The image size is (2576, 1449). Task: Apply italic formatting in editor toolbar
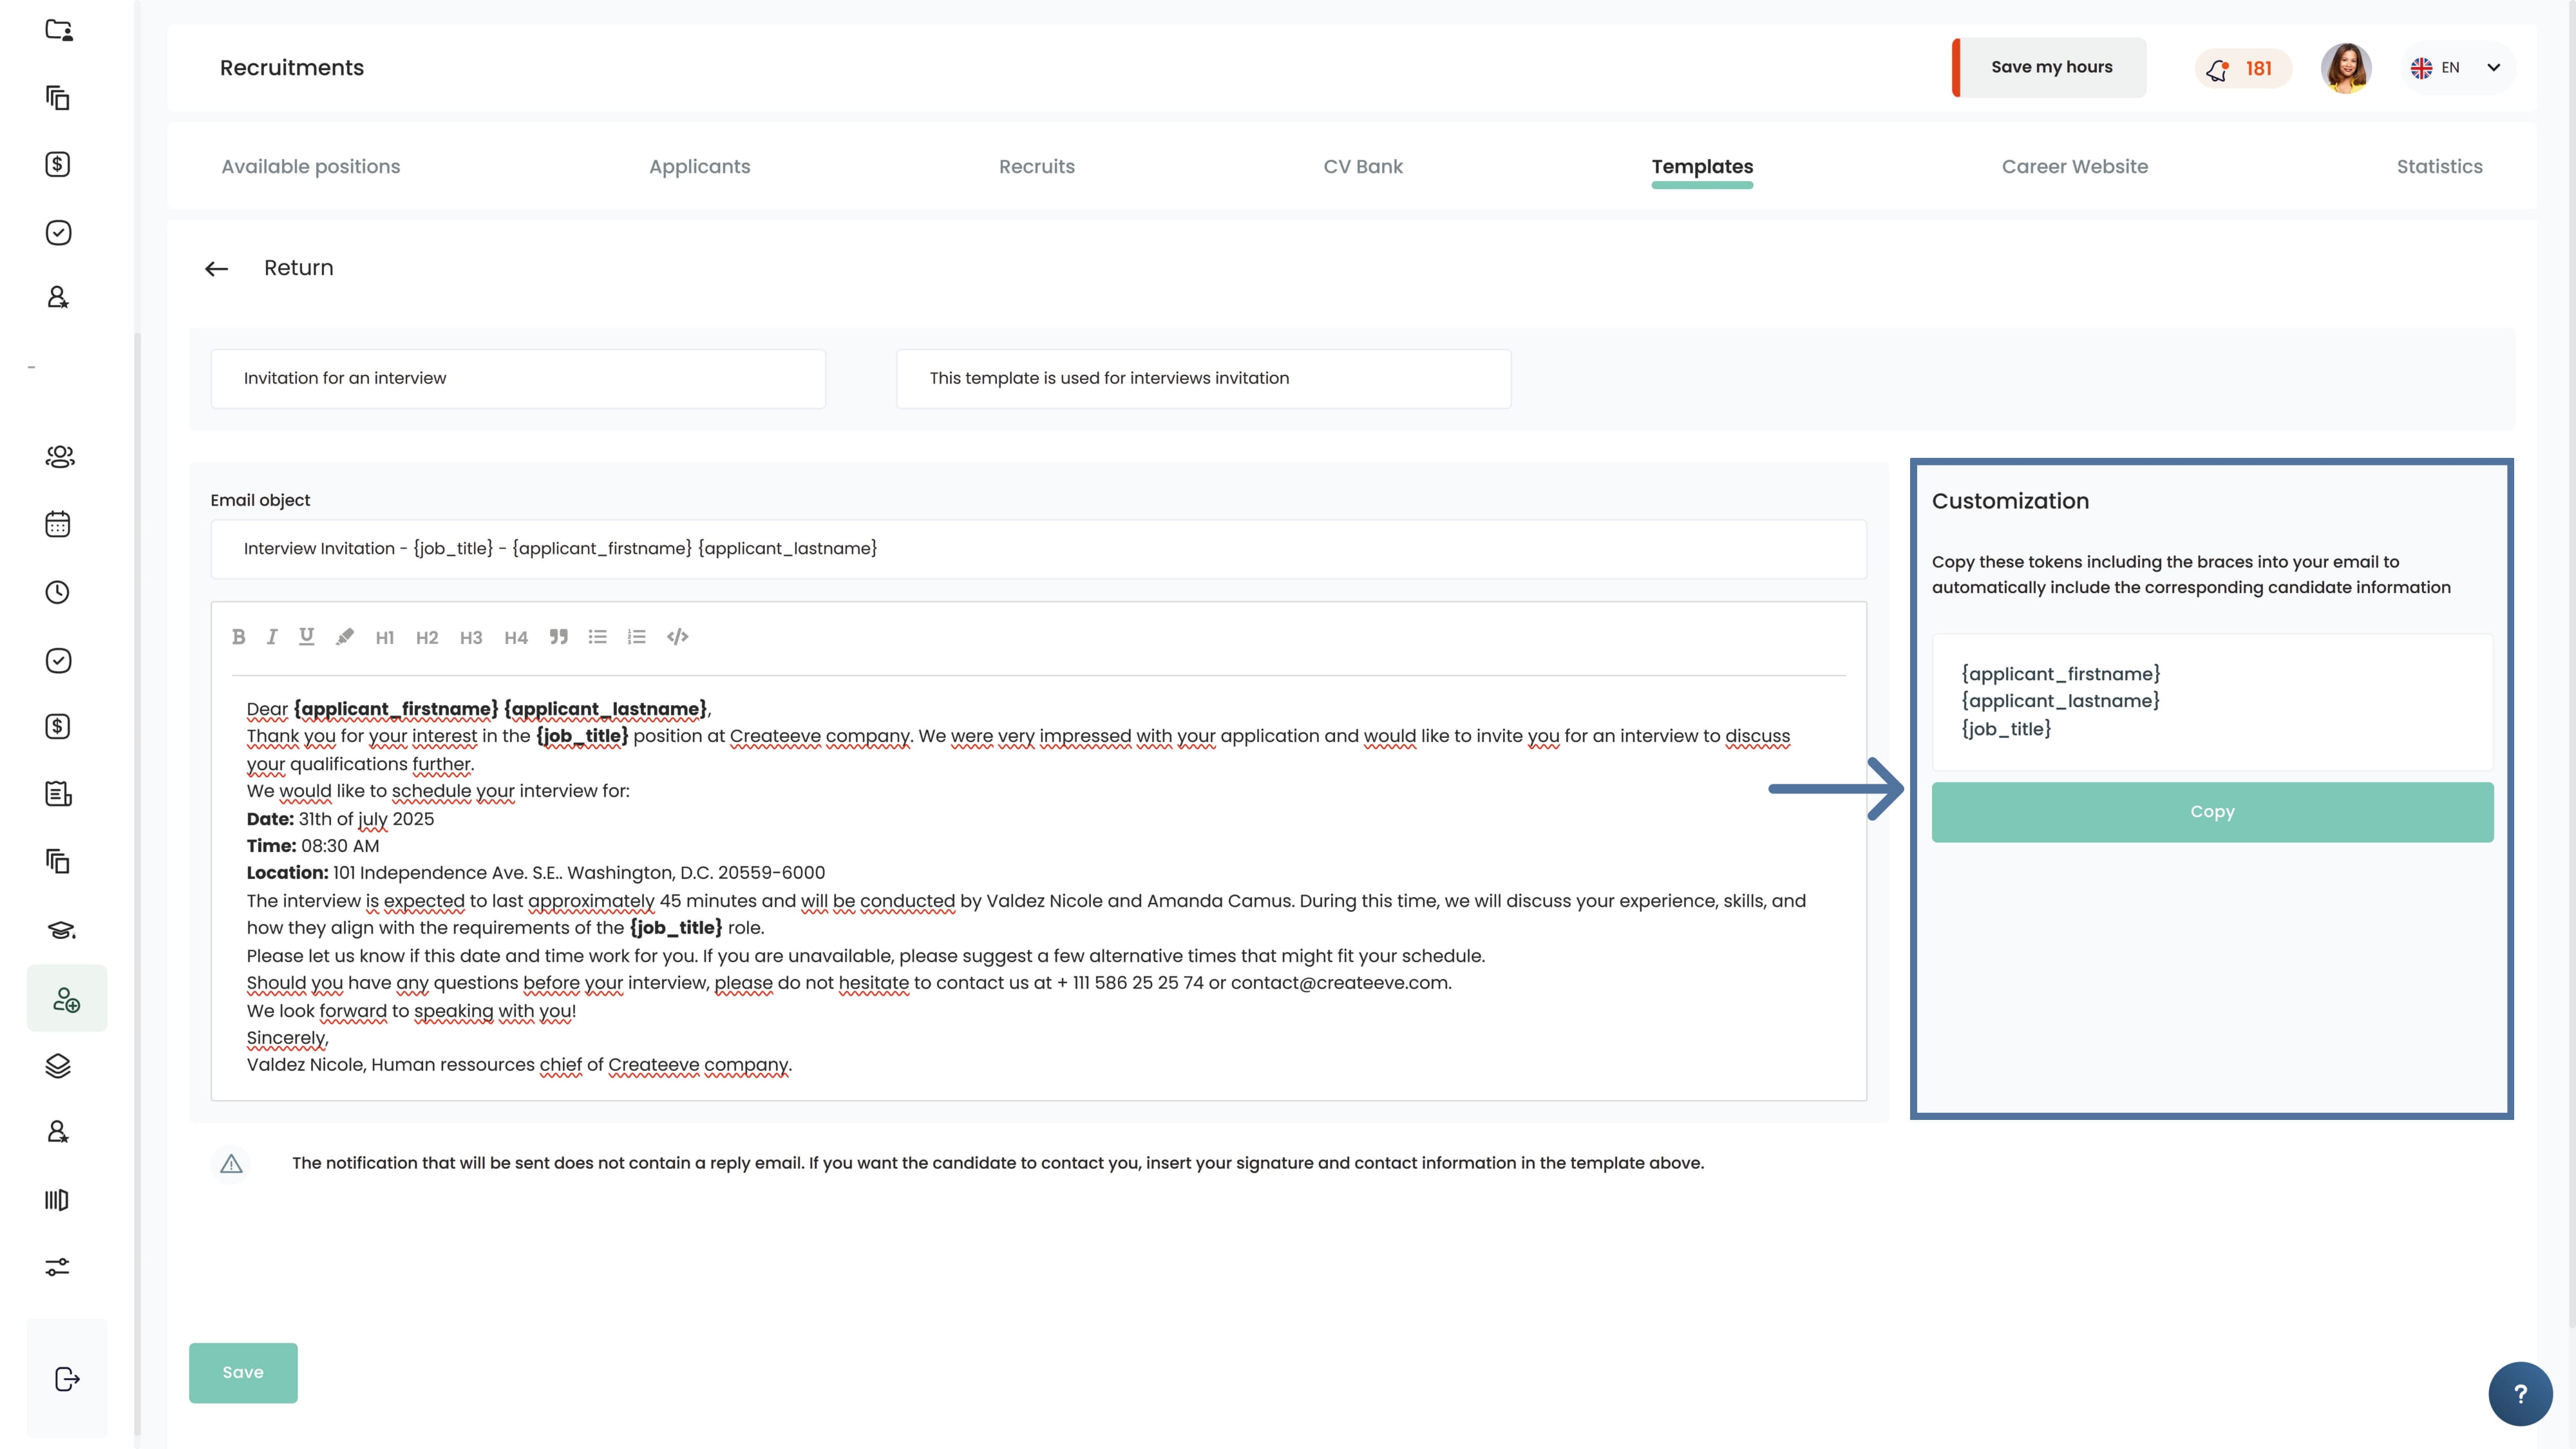point(271,637)
